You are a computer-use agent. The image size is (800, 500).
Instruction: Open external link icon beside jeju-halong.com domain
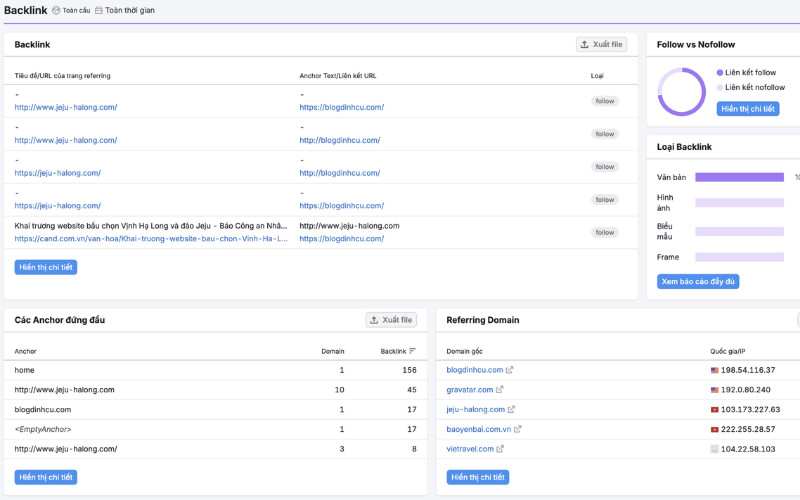coord(511,409)
